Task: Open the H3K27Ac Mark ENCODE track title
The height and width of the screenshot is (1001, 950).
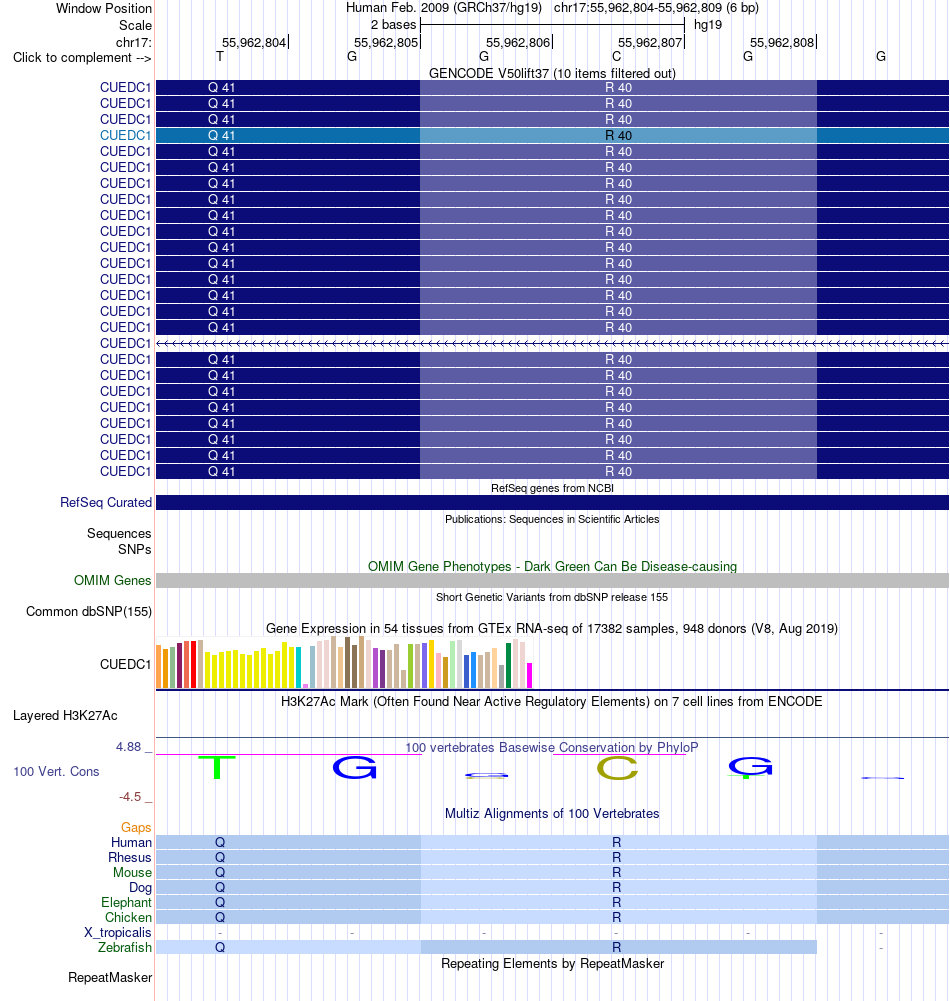Action: point(552,702)
